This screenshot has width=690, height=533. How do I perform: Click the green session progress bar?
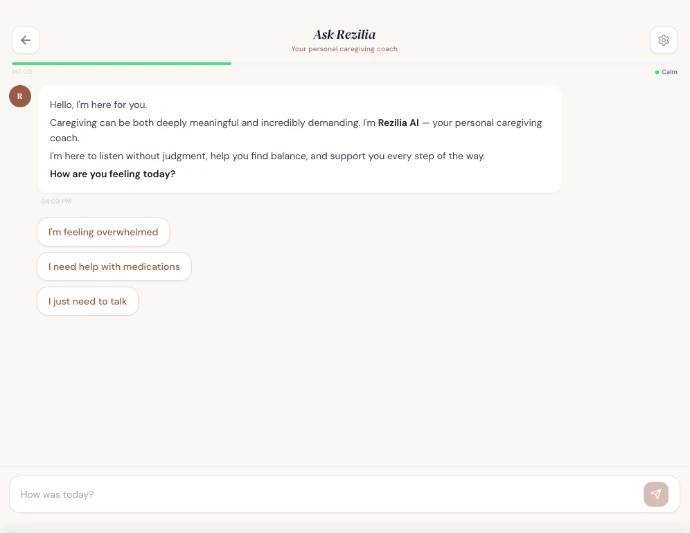click(x=121, y=63)
